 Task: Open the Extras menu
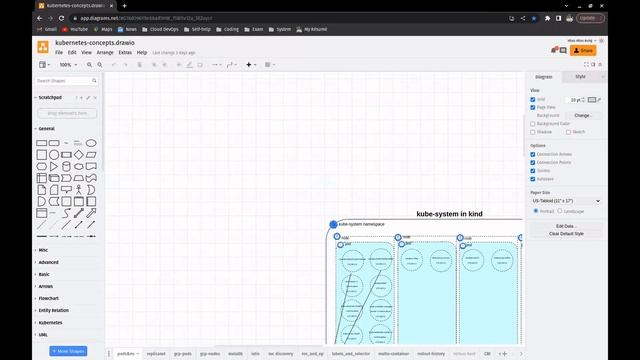[125, 53]
